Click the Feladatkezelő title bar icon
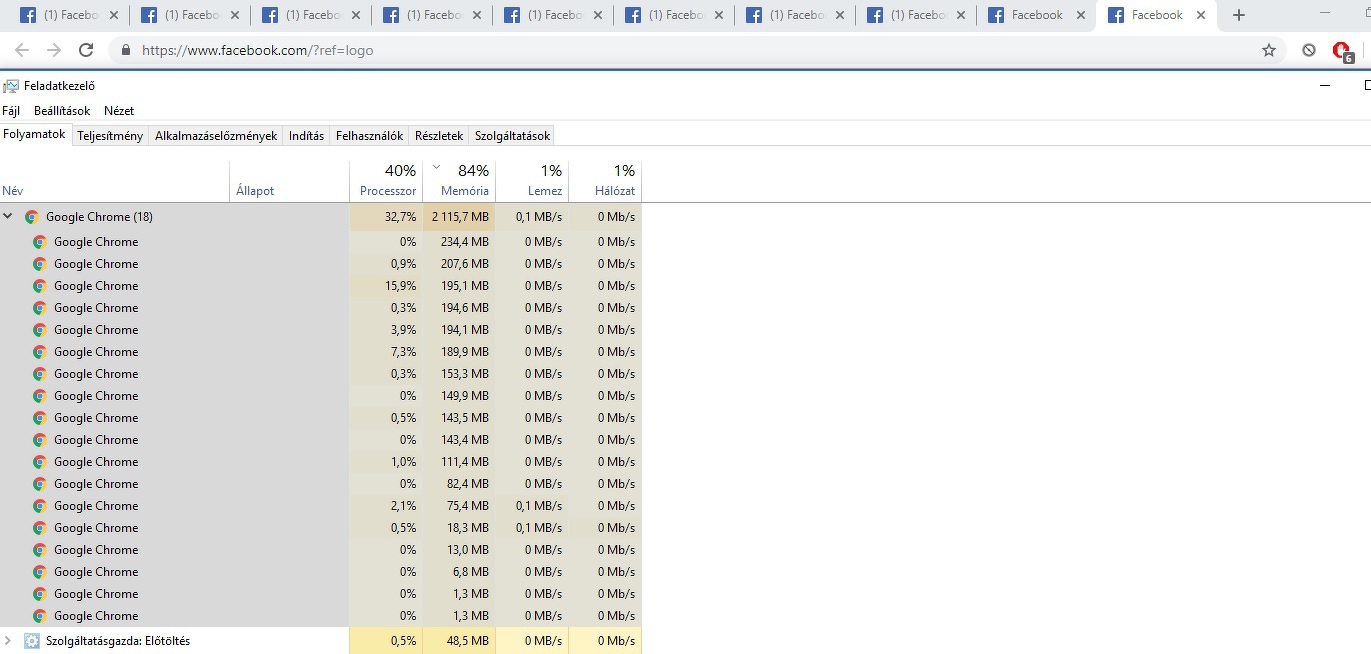Image resolution: width=1371 pixels, height=654 pixels. [x=11, y=86]
